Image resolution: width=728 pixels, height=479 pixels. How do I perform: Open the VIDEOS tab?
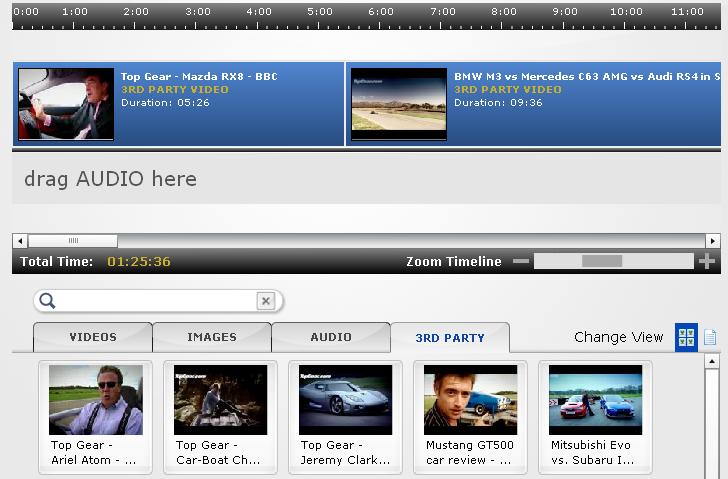pos(93,337)
